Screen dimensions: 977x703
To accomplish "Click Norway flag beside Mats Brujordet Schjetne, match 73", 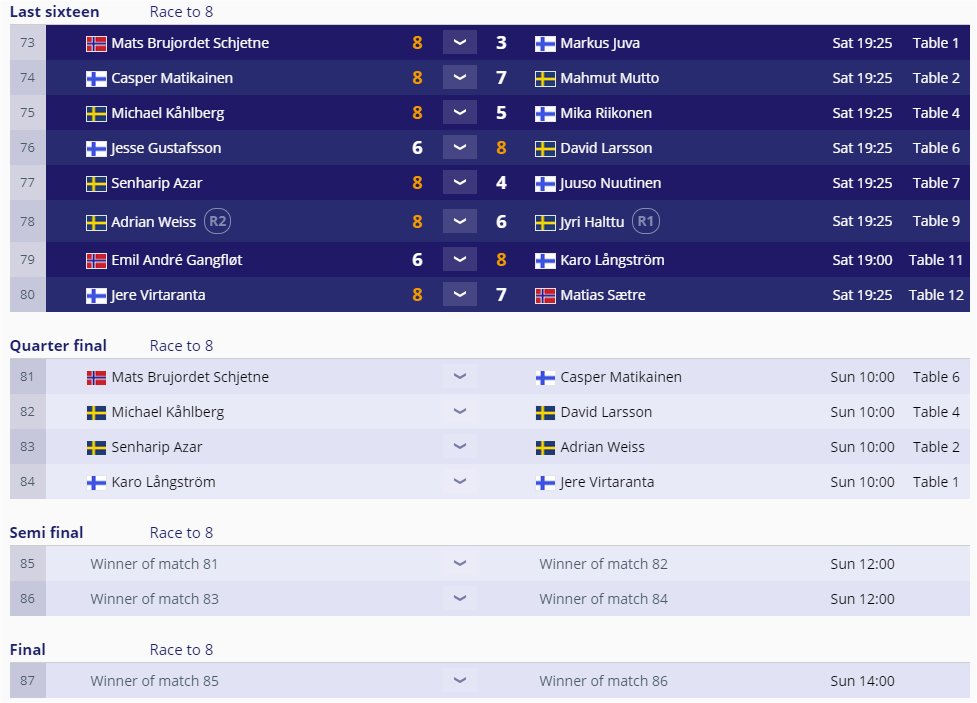I will tap(96, 43).
